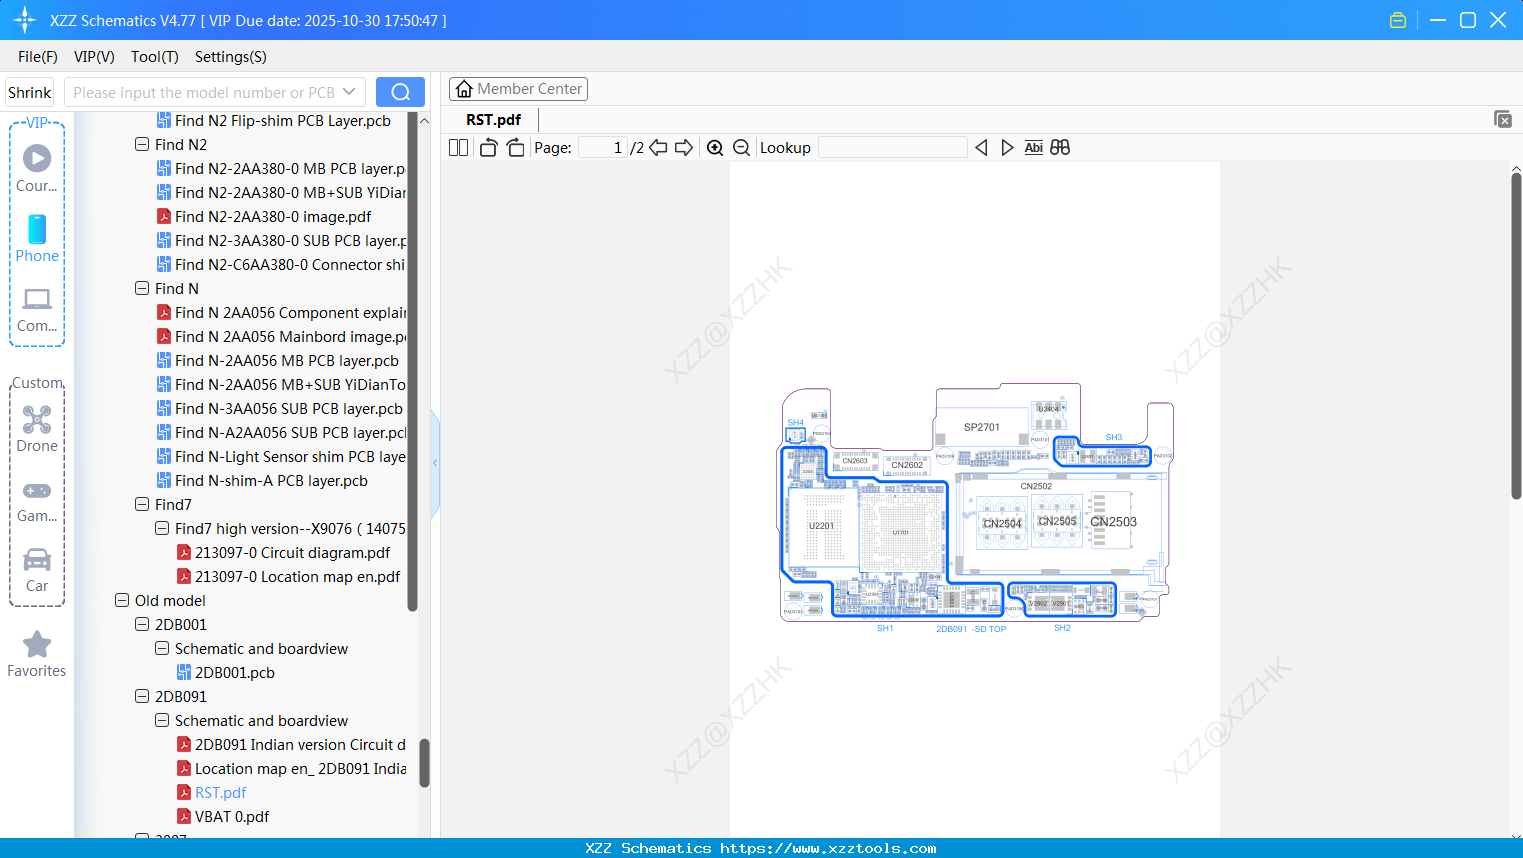Collapse the Find7 tree node
Screen dimensions: 1523x858
pos(142,504)
